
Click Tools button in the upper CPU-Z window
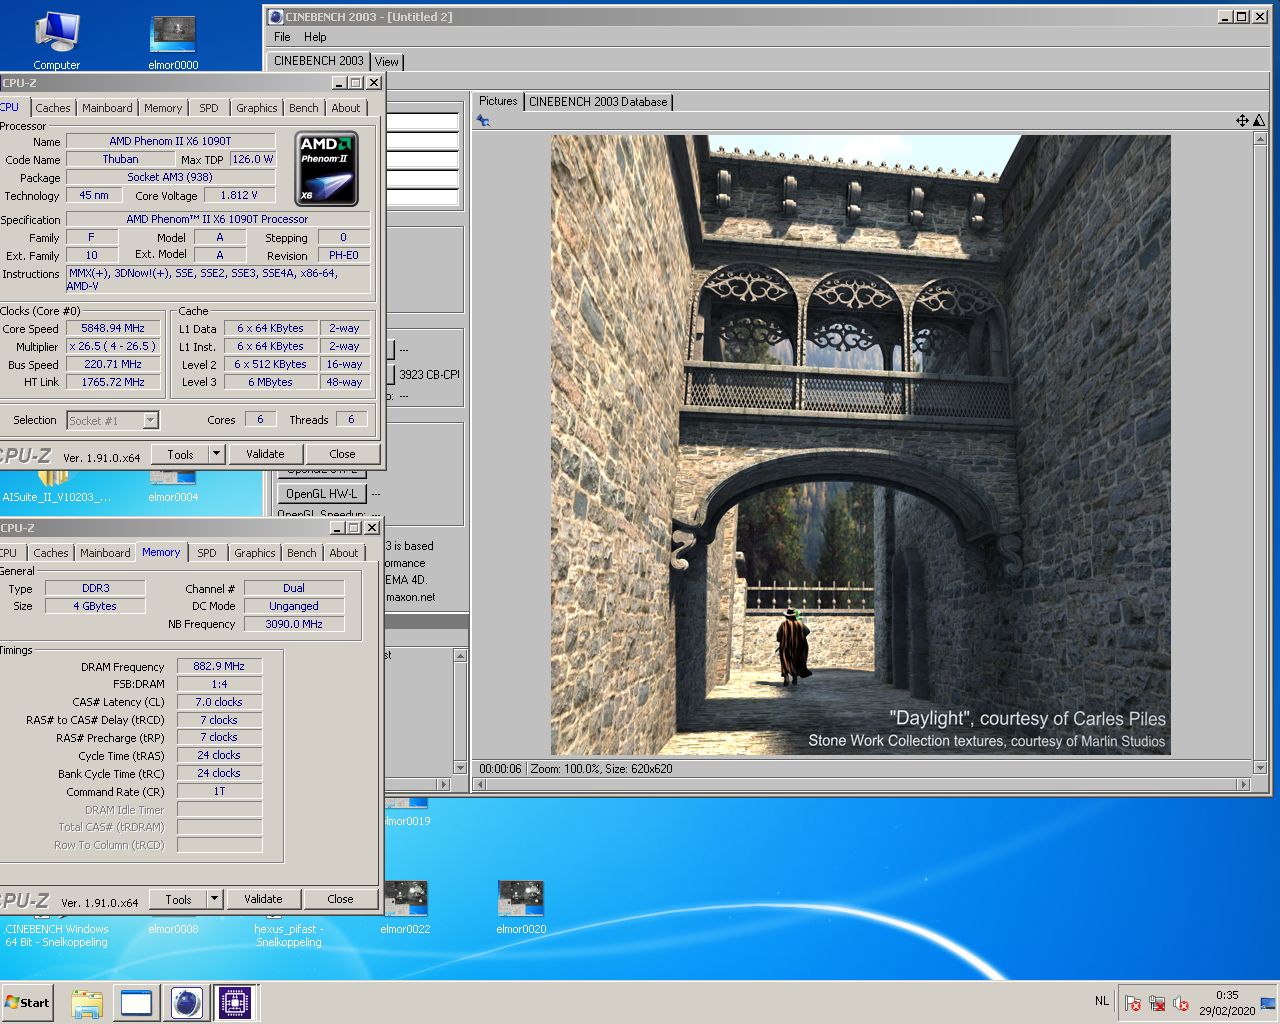[x=180, y=454]
